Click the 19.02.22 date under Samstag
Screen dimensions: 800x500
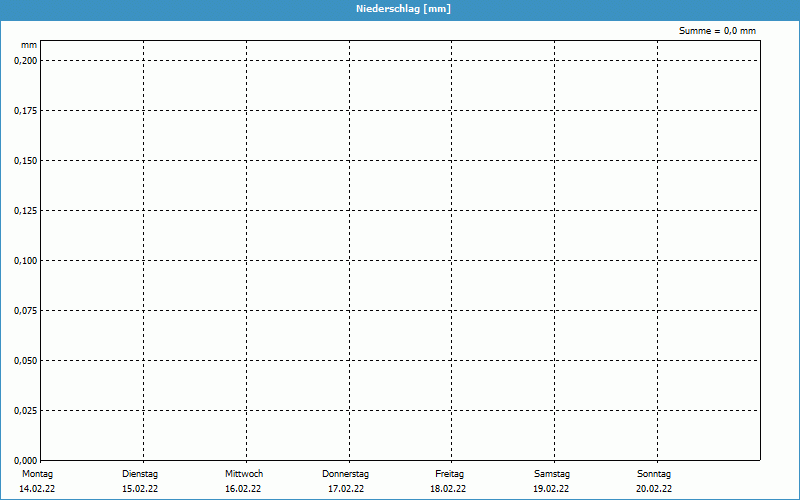551,489
